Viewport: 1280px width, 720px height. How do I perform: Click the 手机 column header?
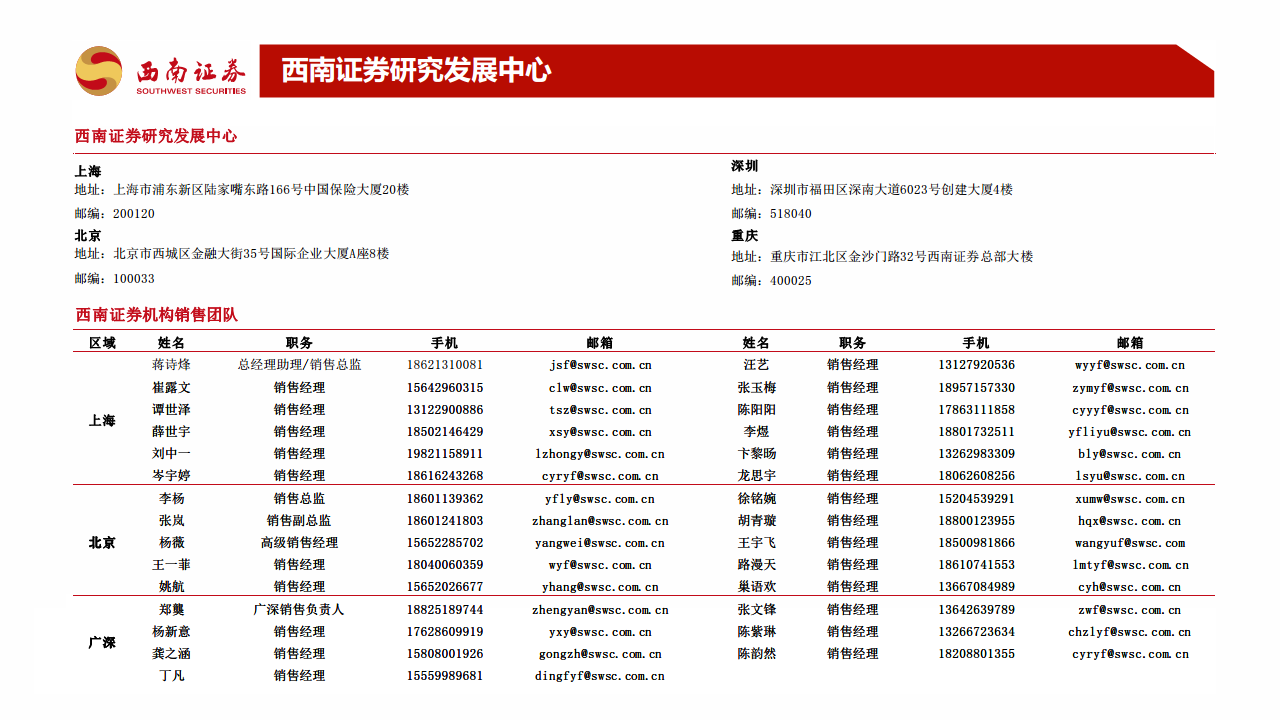point(443,341)
